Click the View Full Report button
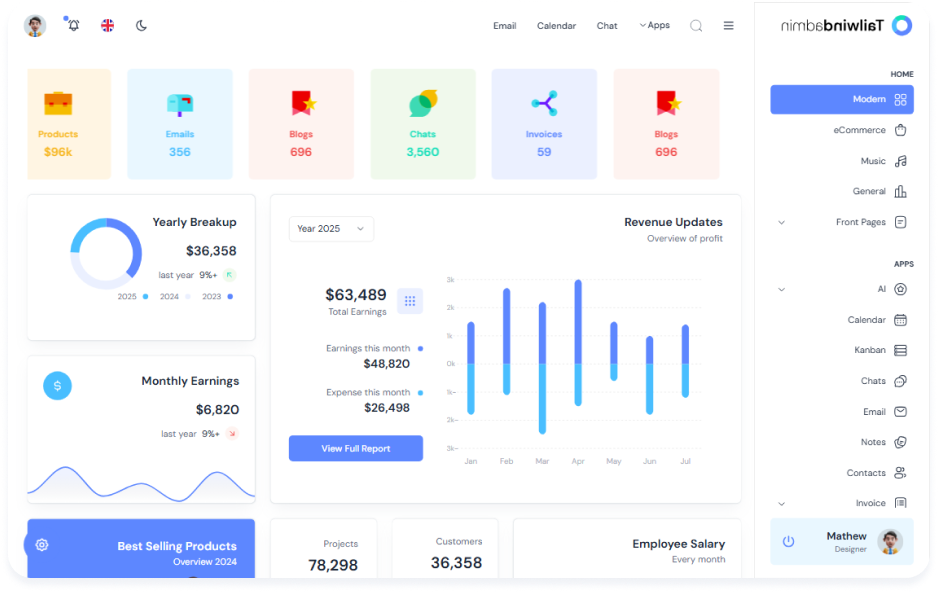 (355, 449)
